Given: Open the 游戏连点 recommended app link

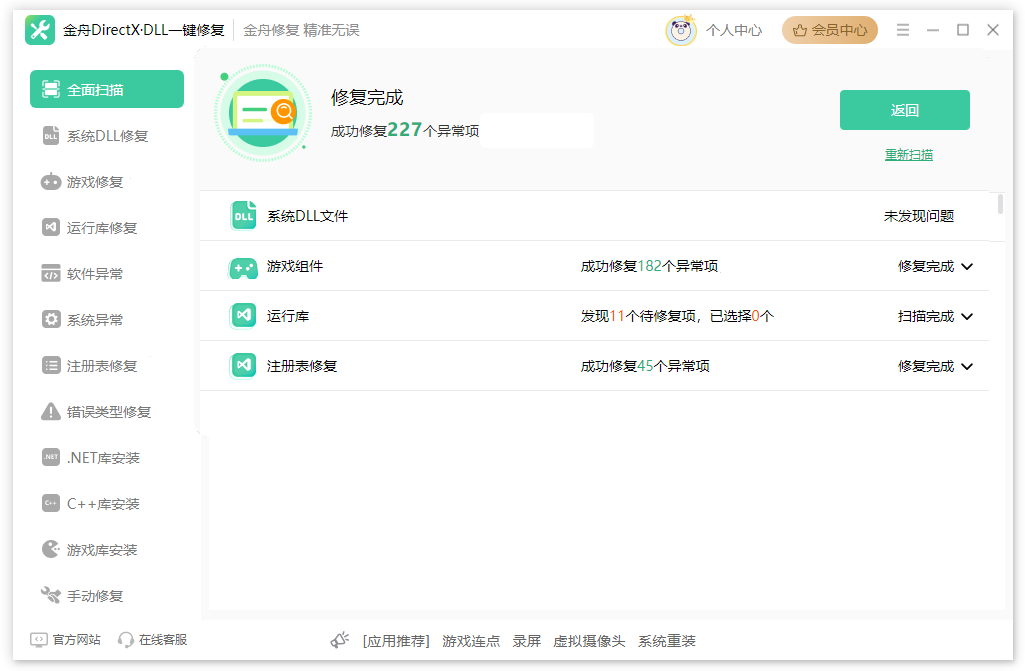Looking at the screenshot, I should [x=471, y=641].
